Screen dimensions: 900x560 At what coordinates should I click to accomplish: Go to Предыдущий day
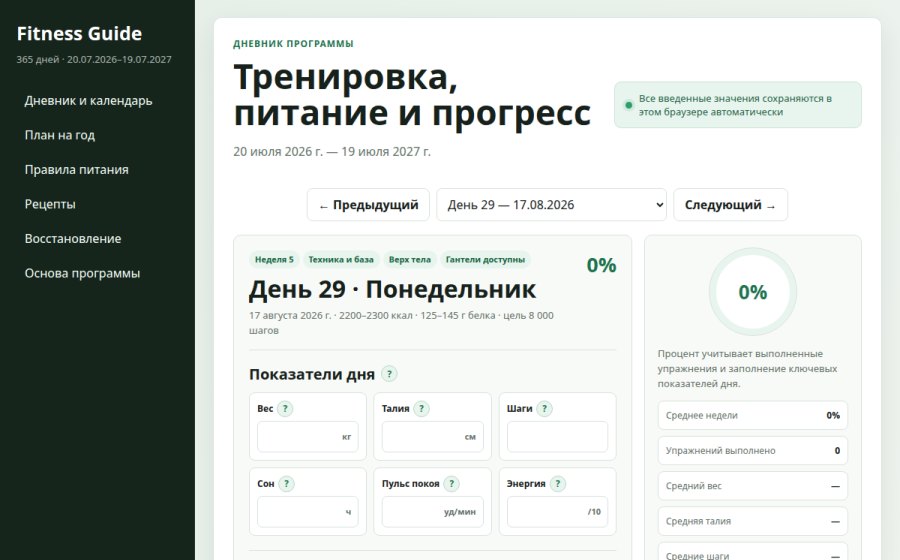(368, 205)
